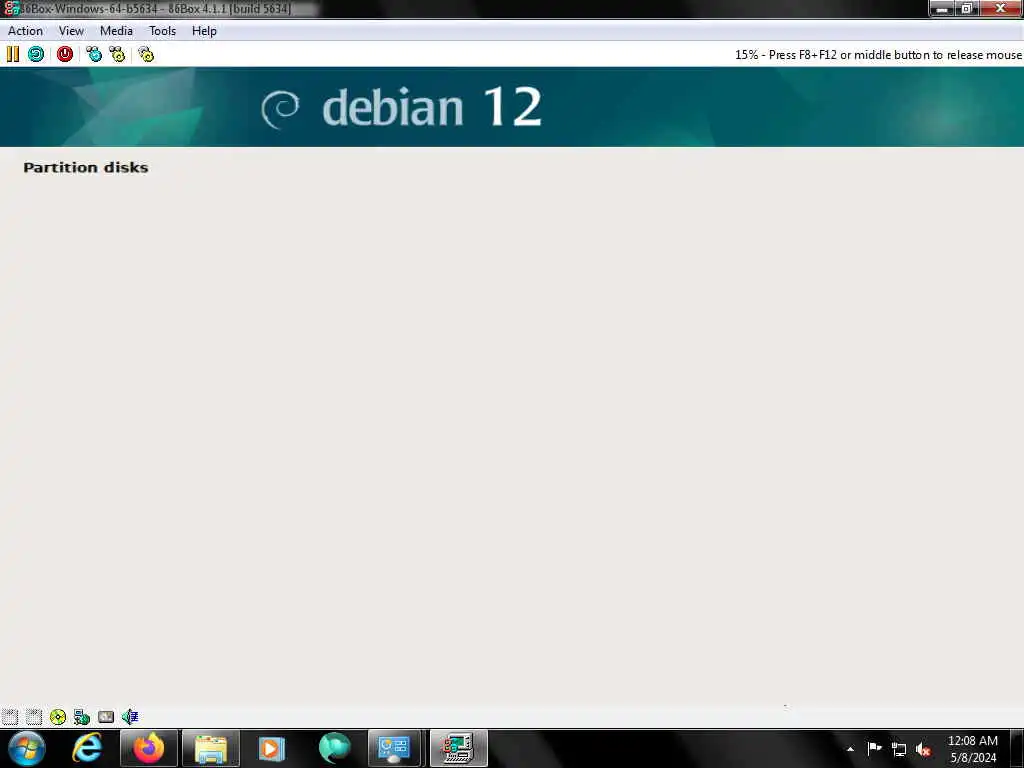
Task: Click the teal hard reset icon
Action: click(36, 54)
